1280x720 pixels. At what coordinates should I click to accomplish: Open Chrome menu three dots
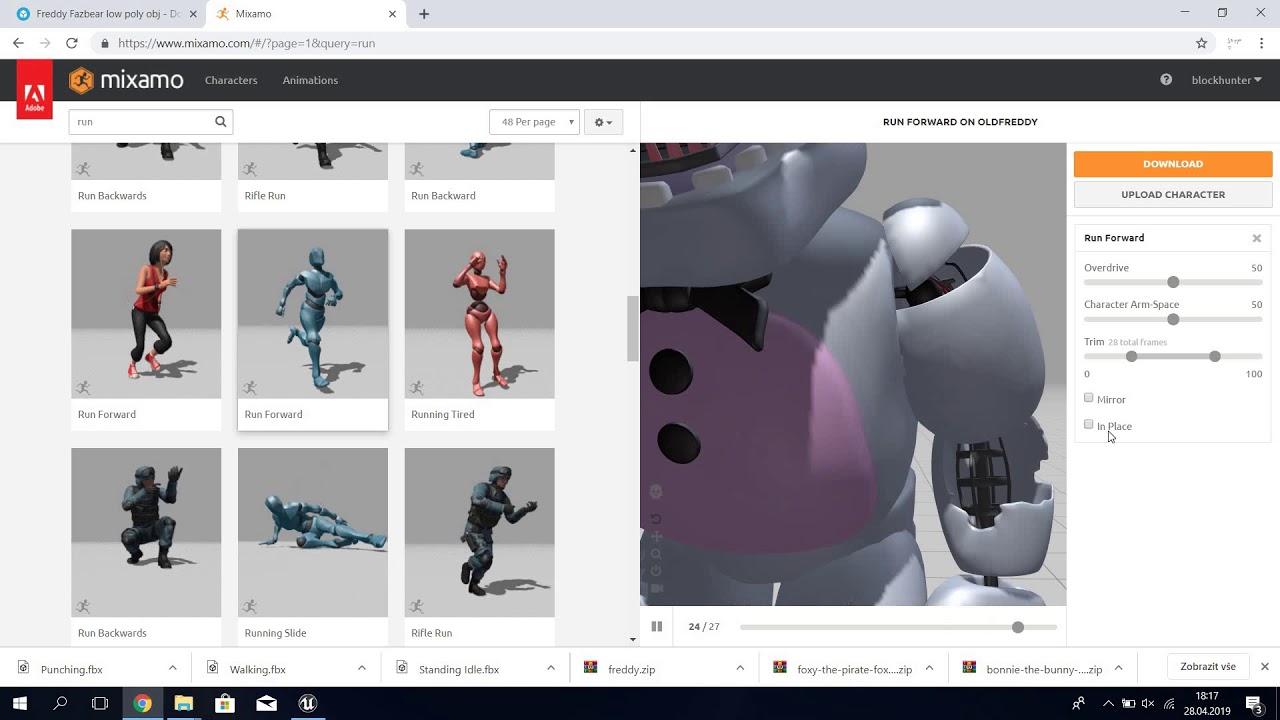click(1262, 43)
